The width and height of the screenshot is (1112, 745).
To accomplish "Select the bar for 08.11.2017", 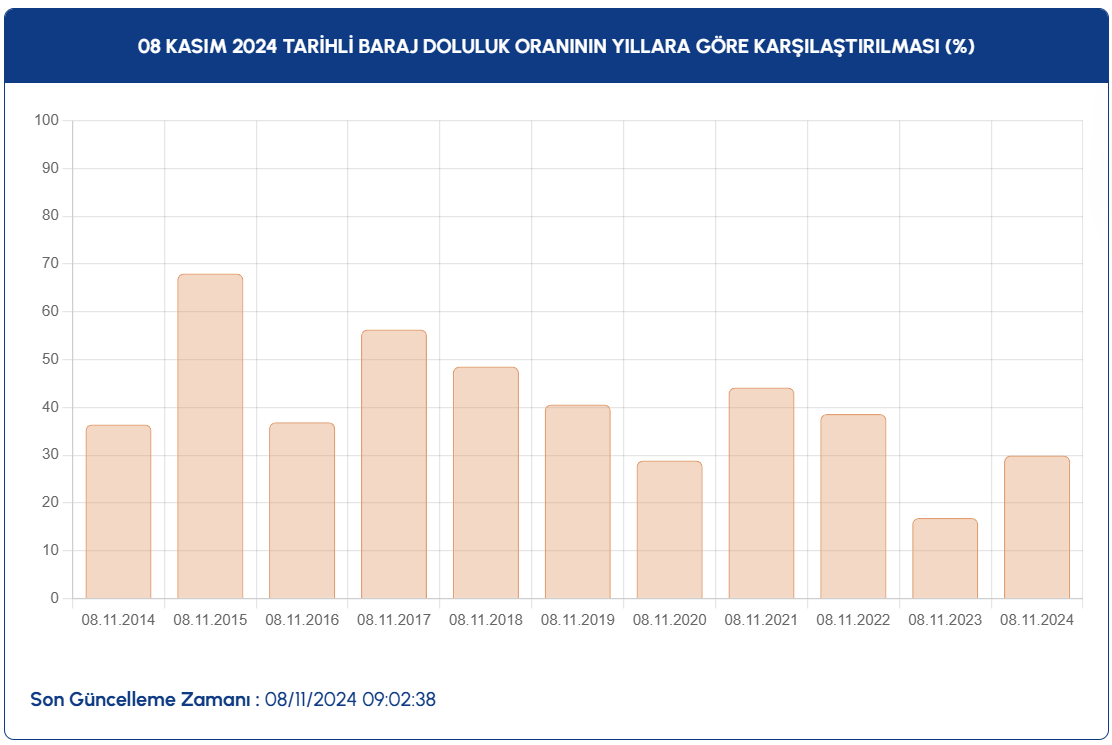I will coord(394,464).
